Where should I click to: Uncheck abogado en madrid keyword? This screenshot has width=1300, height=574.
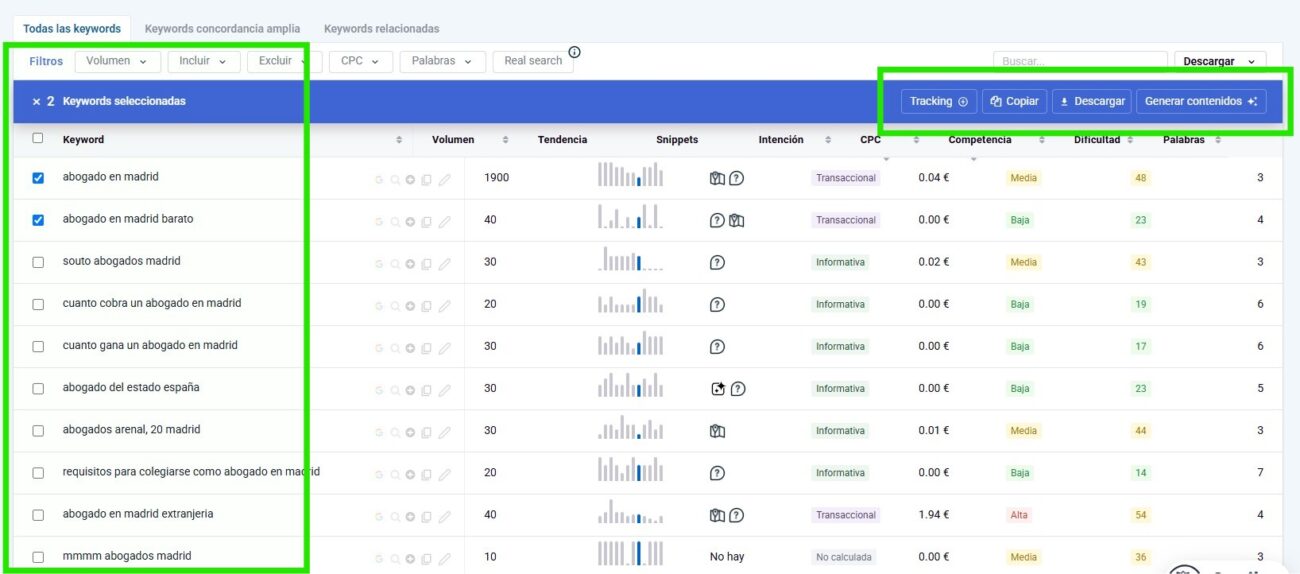pyautogui.click(x=38, y=178)
